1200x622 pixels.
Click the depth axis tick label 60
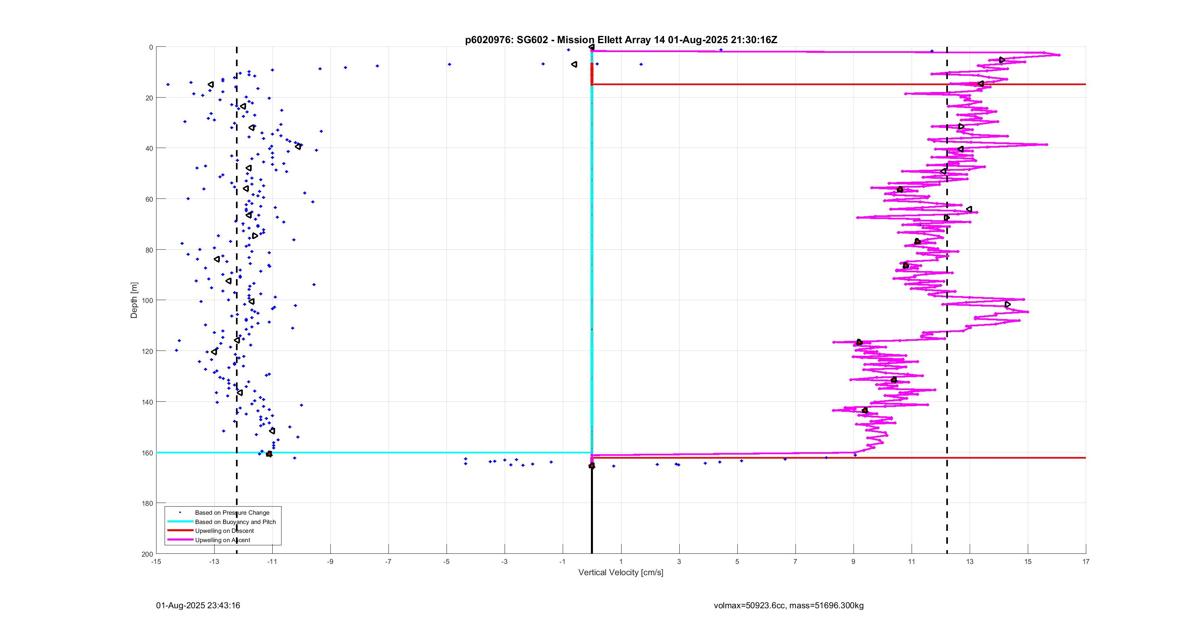(x=148, y=199)
